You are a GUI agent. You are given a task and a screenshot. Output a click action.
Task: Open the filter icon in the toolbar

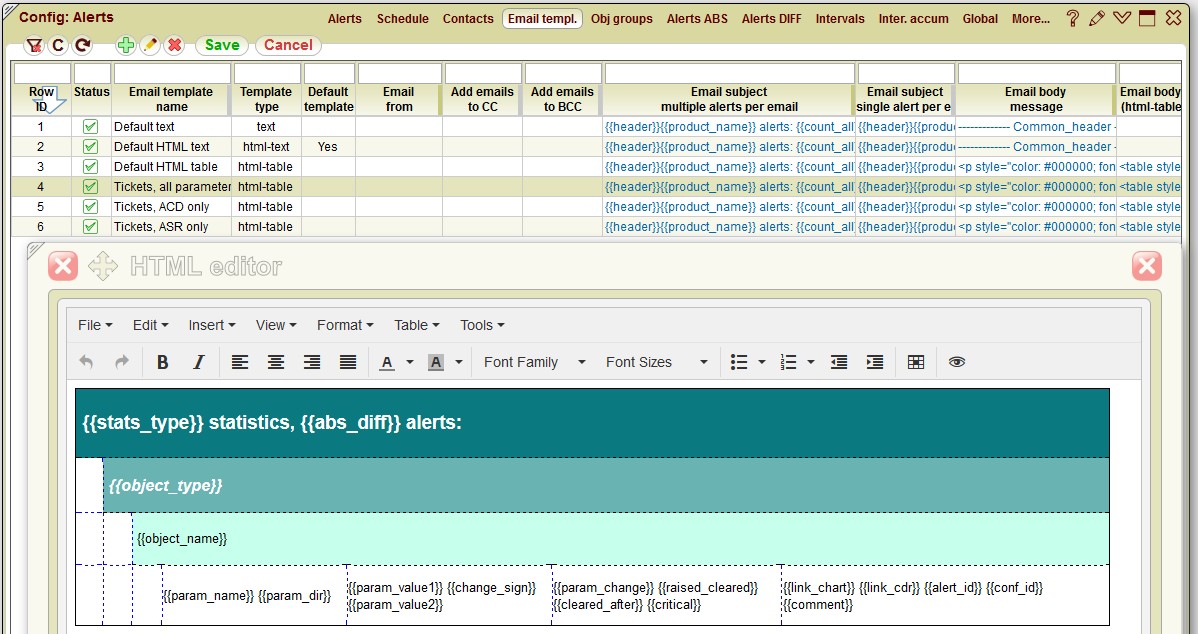[x=35, y=45]
